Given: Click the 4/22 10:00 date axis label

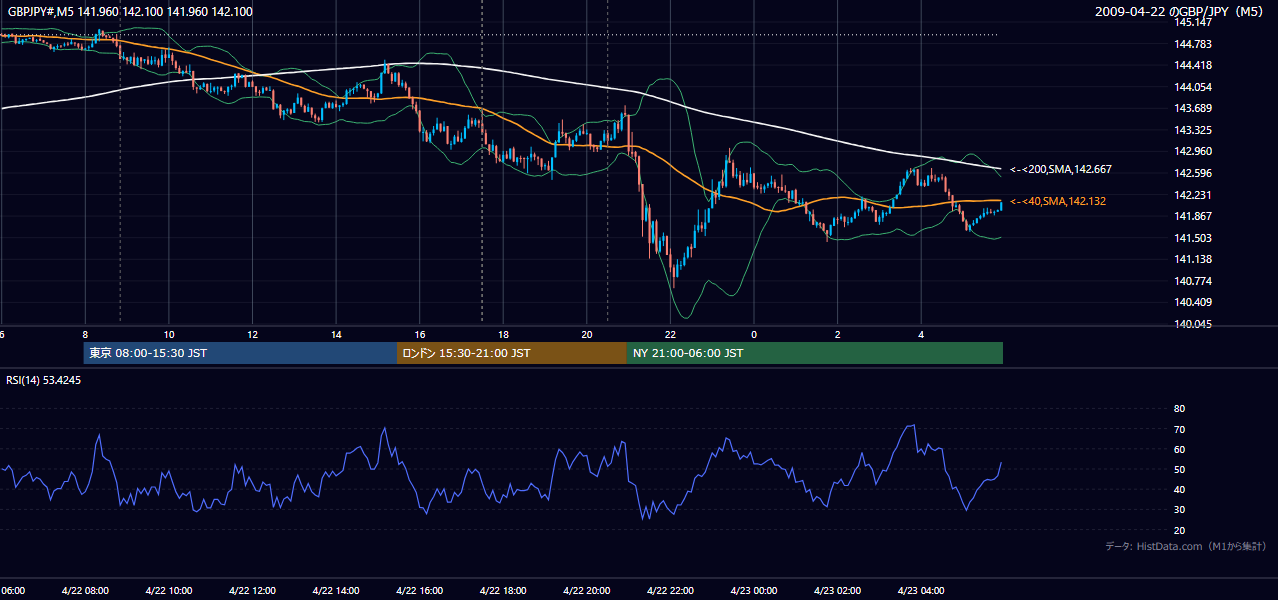Looking at the screenshot, I should [x=169, y=590].
